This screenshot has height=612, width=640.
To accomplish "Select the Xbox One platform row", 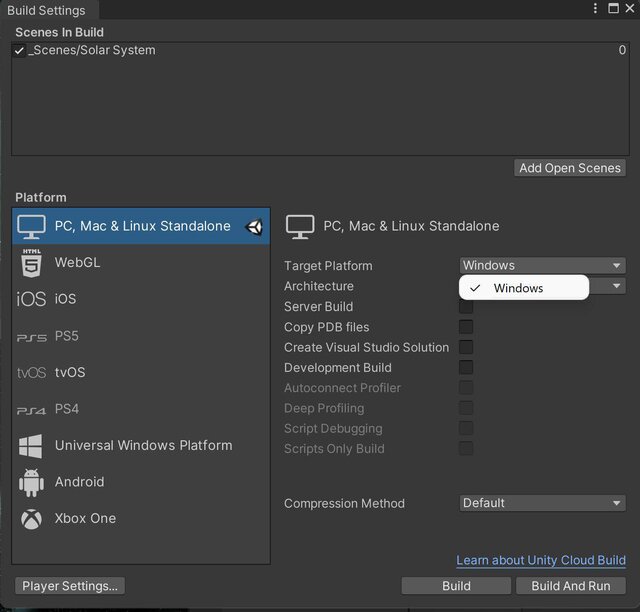I will pos(141,519).
